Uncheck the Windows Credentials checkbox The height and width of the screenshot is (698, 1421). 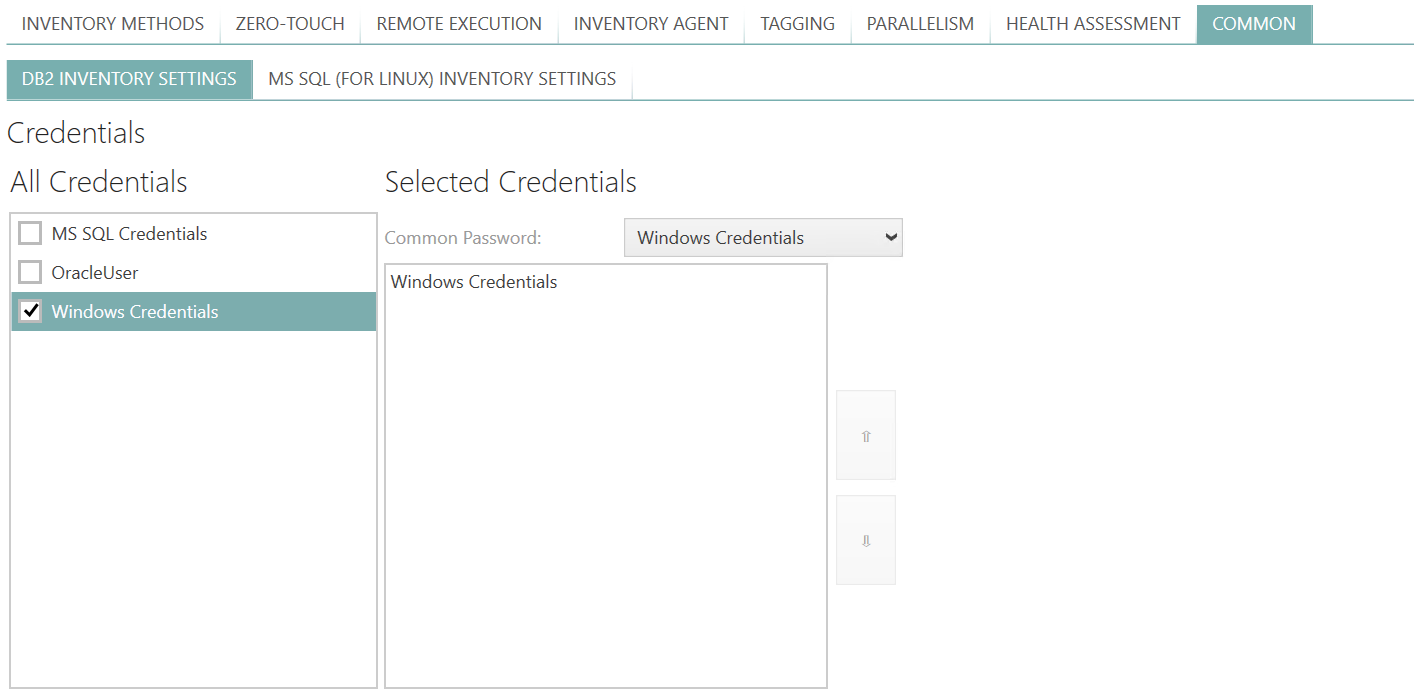(29, 311)
